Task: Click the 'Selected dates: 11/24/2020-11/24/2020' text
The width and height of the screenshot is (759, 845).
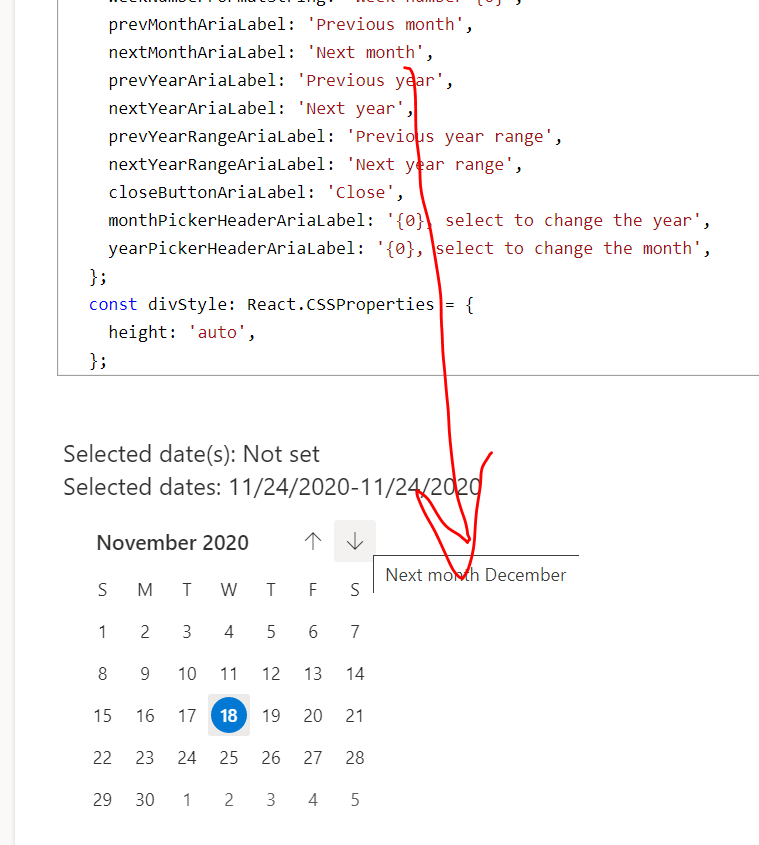Action: coord(272,487)
